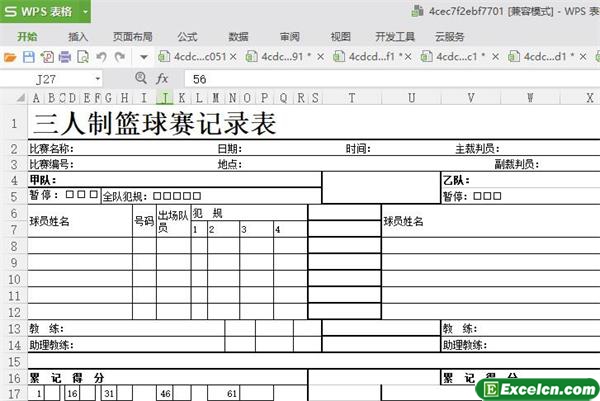This screenshot has width=600, height=401.
Task: Click the formula bar showing 56
Action: 392,79
